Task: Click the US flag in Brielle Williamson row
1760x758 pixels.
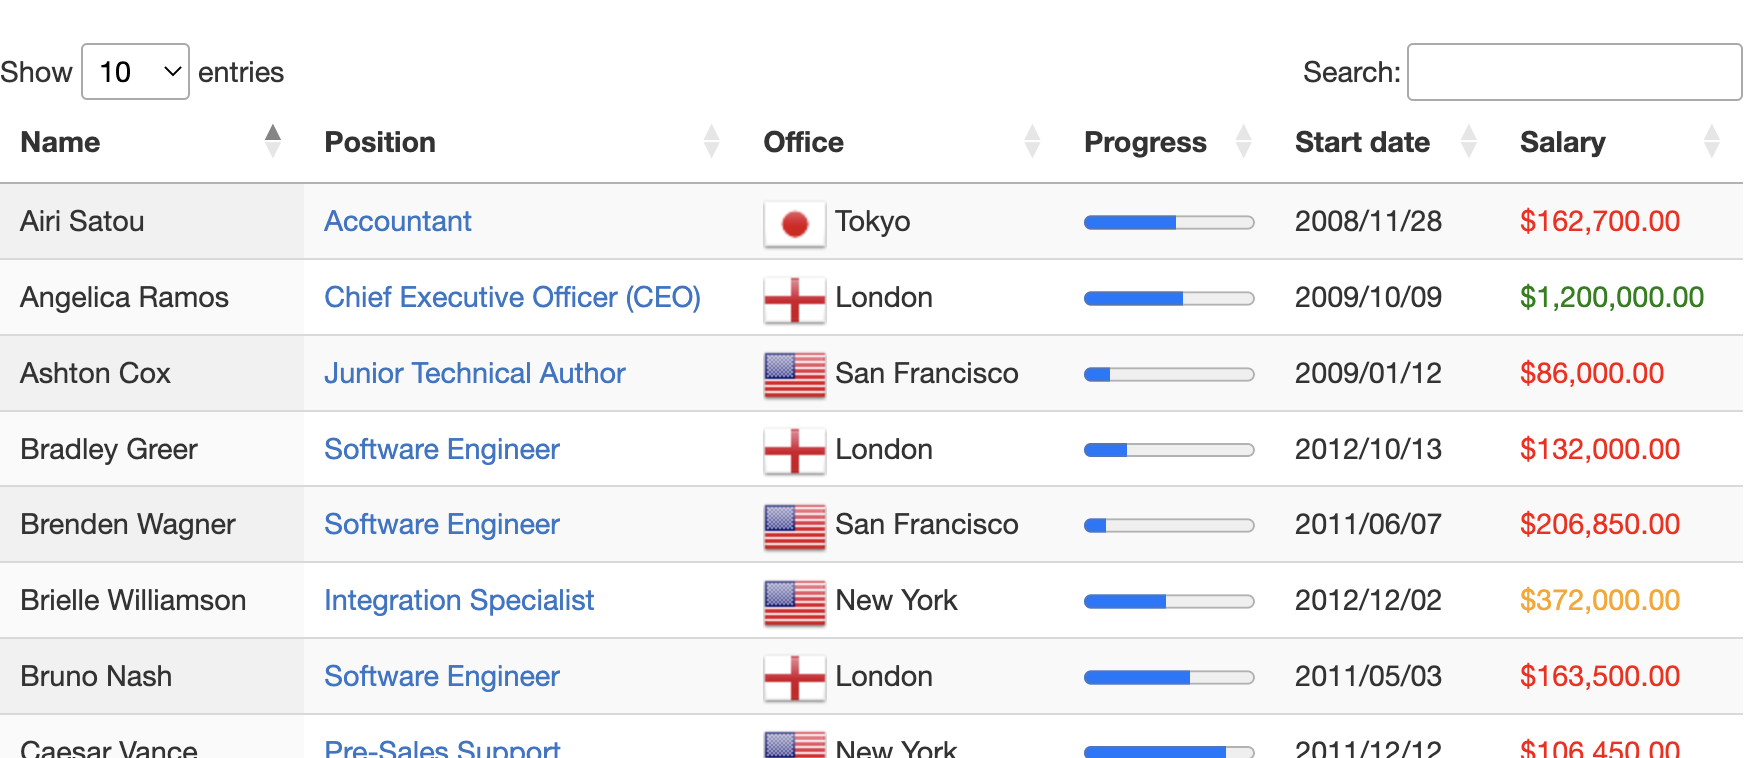Action: (795, 602)
